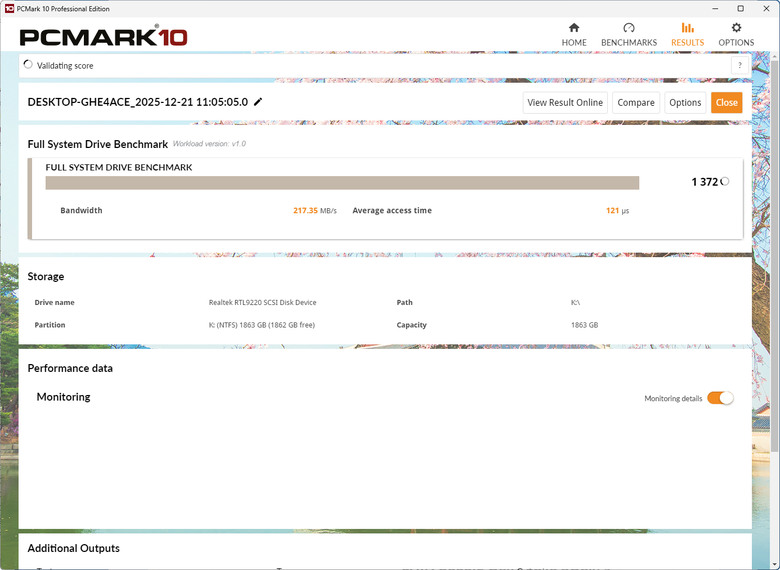Click the FULL SYSTEM DRIVE BENCHMARK card title
Screen dimensions: 780x570
[119, 167]
